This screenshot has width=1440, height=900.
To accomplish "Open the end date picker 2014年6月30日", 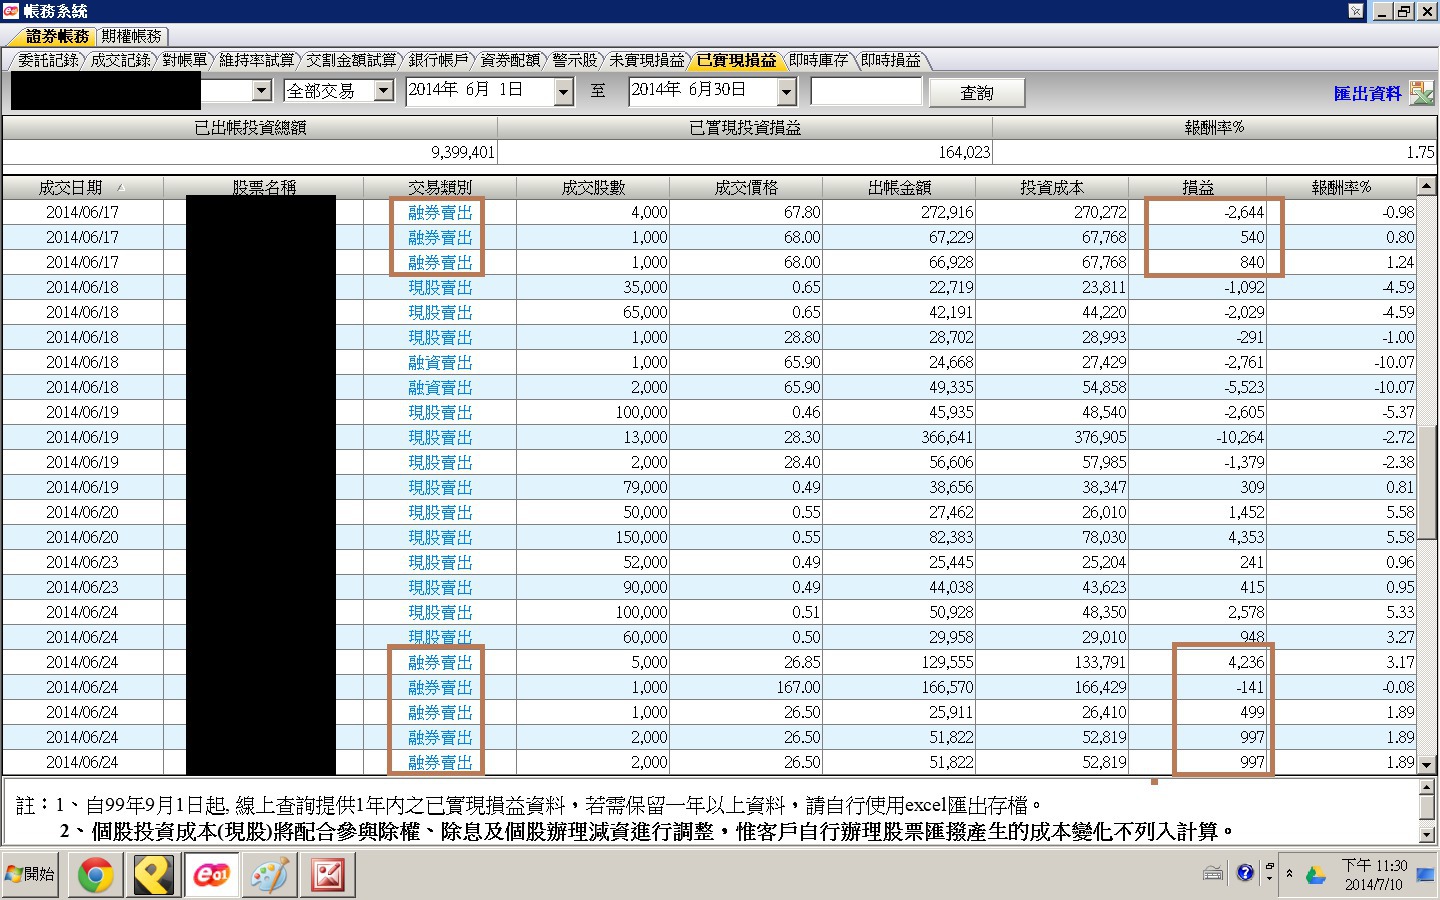I will (x=787, y=92).
